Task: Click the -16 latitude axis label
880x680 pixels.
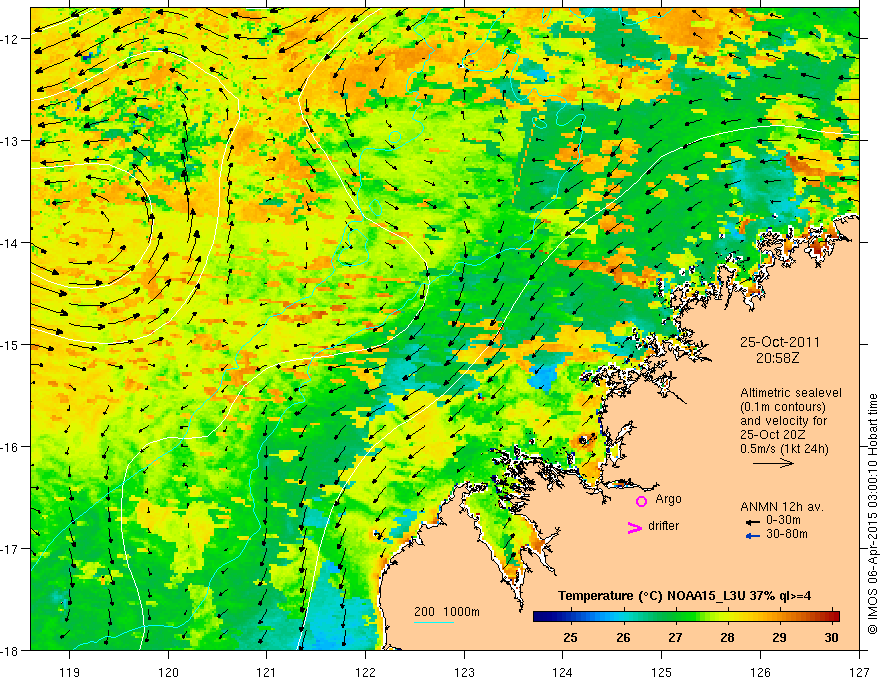Action: pos(10,447)
